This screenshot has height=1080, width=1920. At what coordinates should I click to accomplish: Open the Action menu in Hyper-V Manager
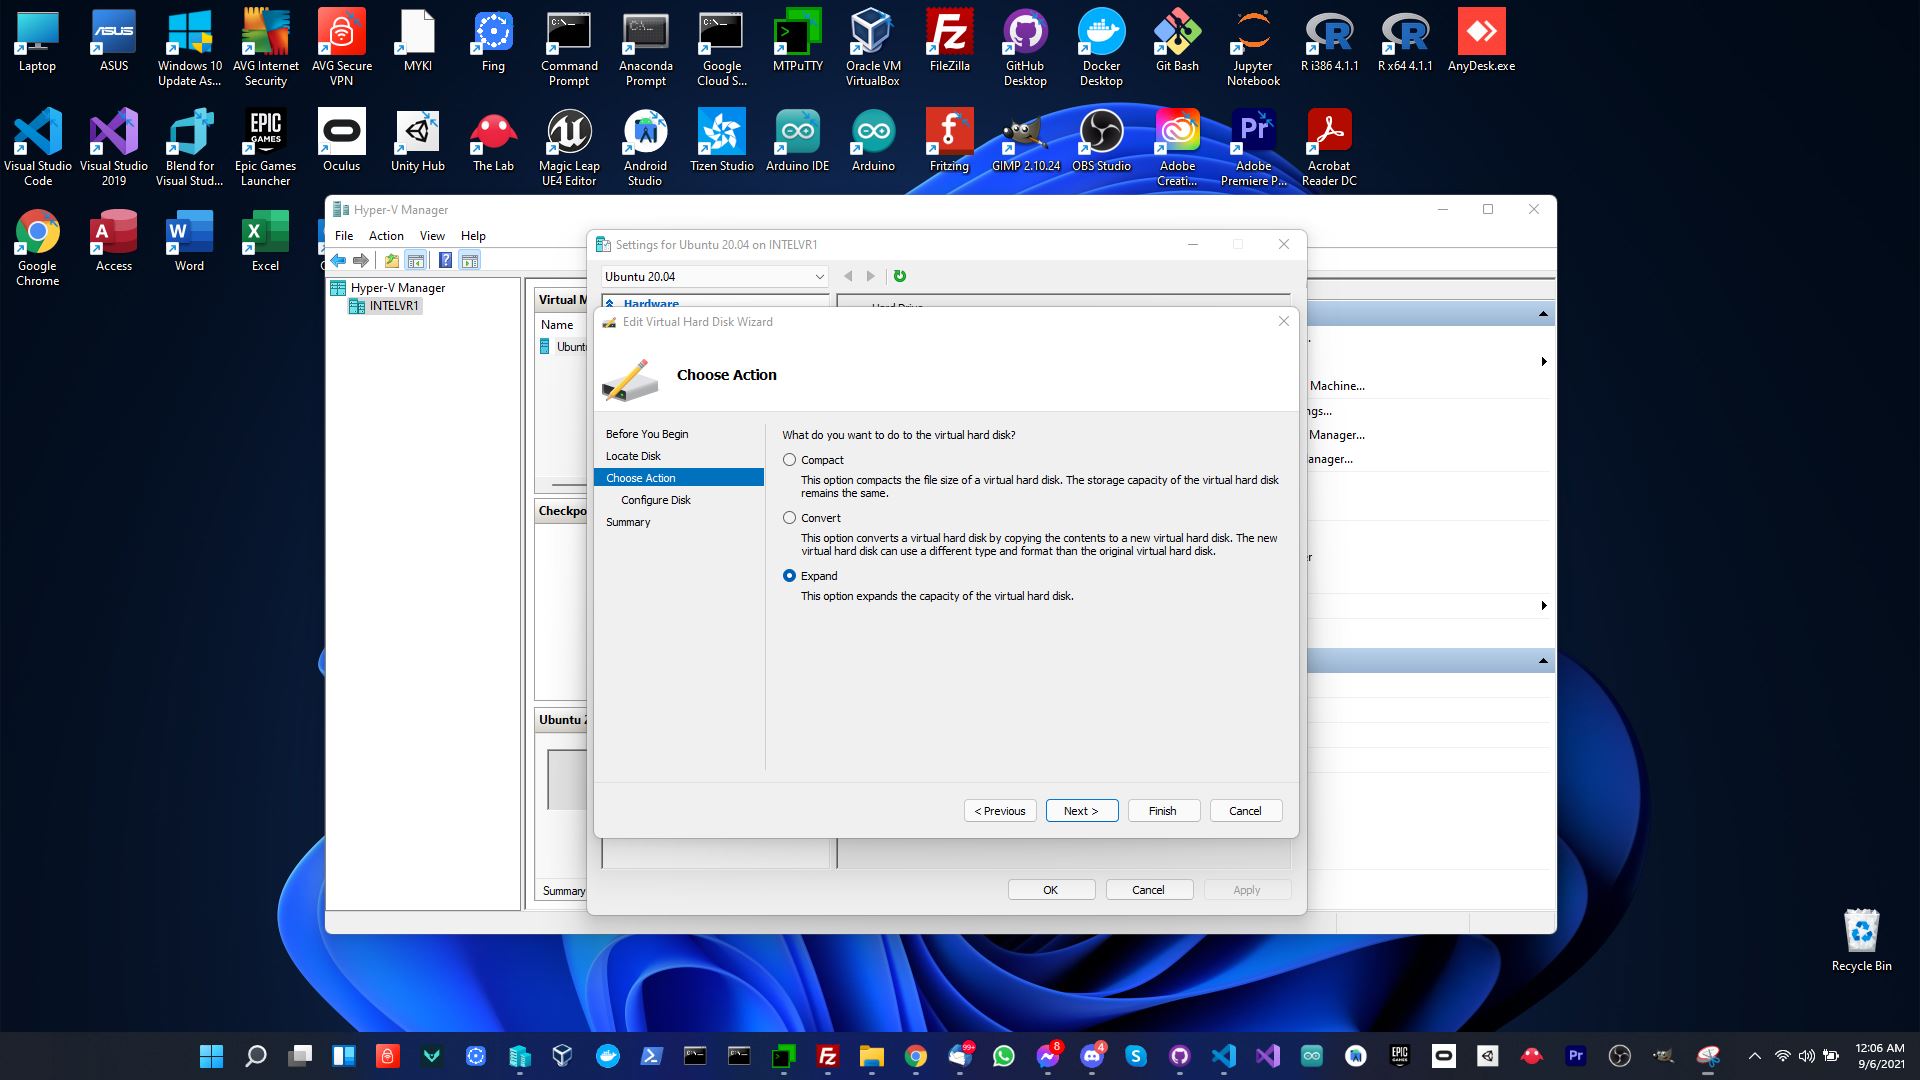[386, 236]
